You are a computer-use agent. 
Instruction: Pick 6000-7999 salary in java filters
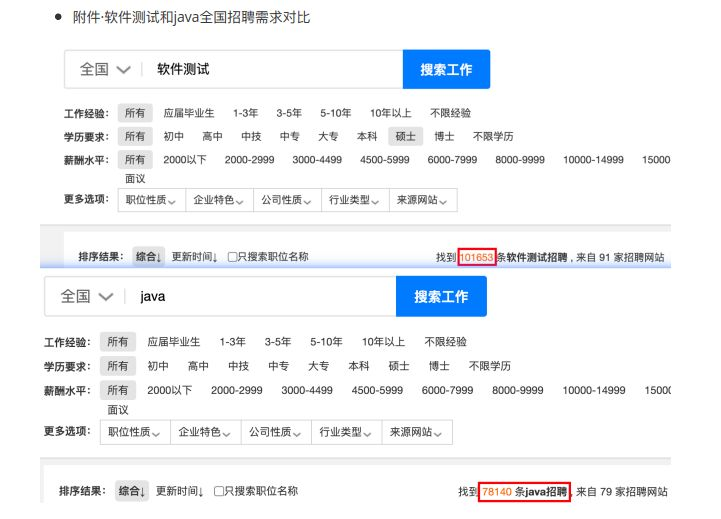447,391
